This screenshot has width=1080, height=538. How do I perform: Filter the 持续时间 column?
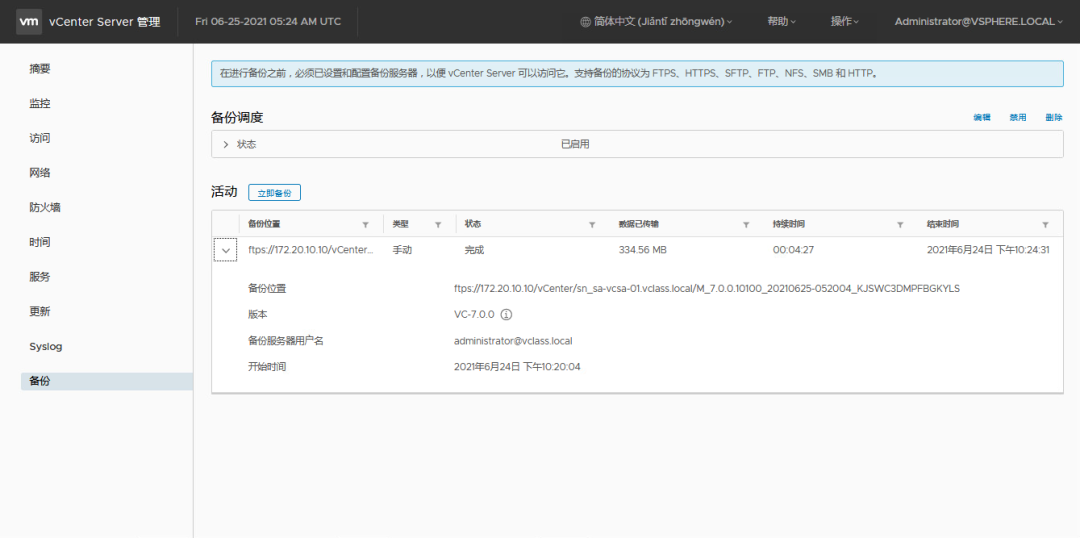click(x=900, y=225)
